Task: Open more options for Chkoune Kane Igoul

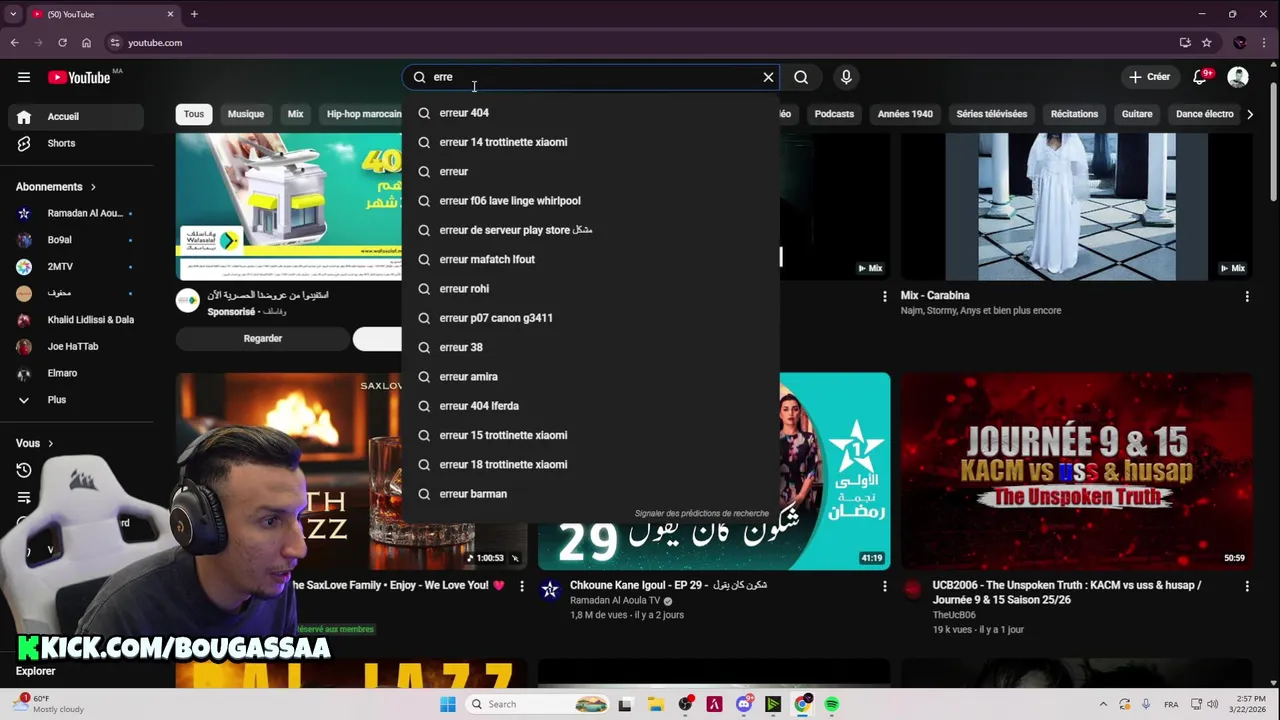Action: [884, 586]
